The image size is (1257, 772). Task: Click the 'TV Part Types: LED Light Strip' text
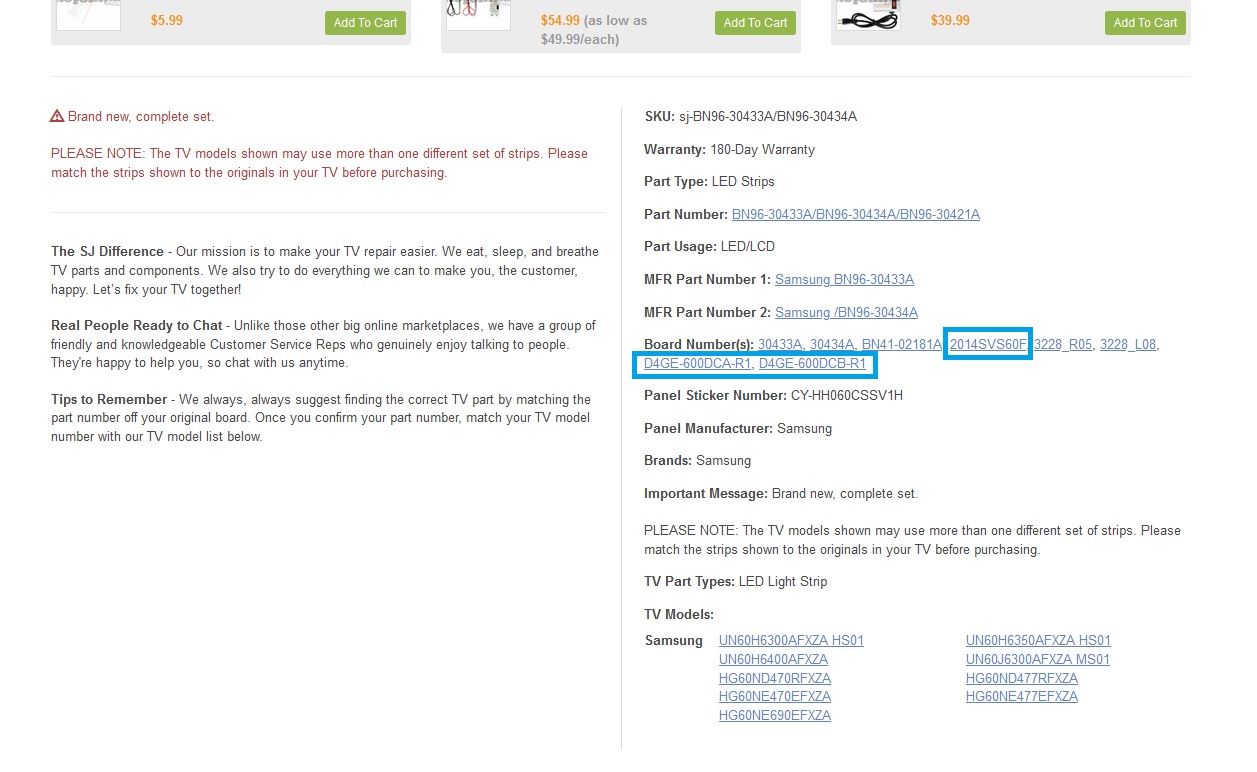click(735, 582)
